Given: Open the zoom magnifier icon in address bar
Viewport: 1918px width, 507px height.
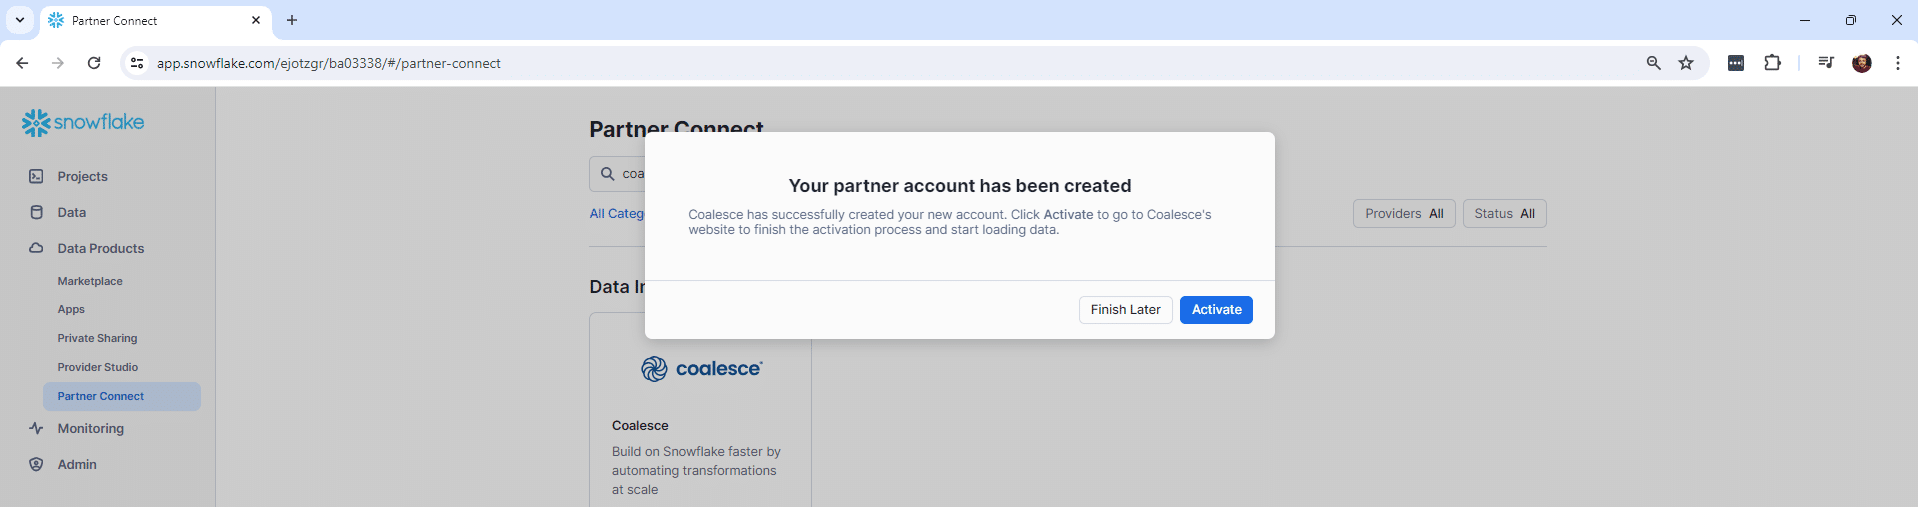Looking at the screenshot, I should [x=1654, y=63].
